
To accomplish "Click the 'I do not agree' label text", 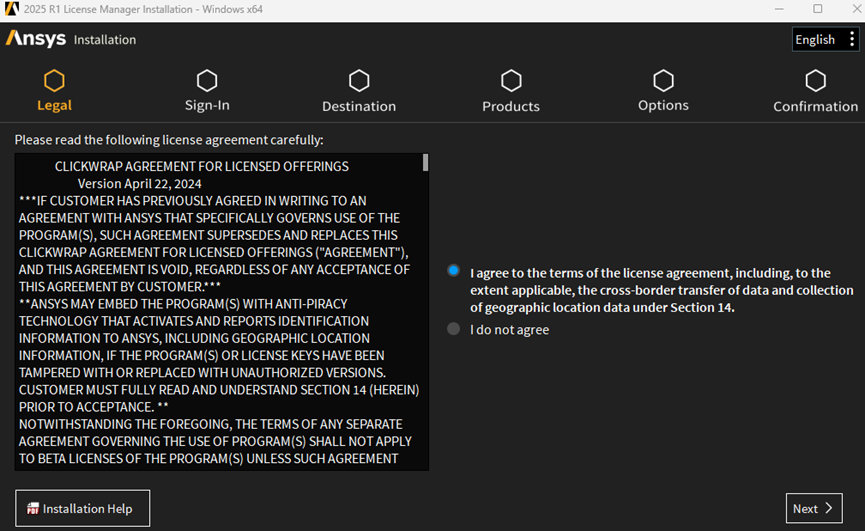I will pyautogui.click(x=510, y=330).
